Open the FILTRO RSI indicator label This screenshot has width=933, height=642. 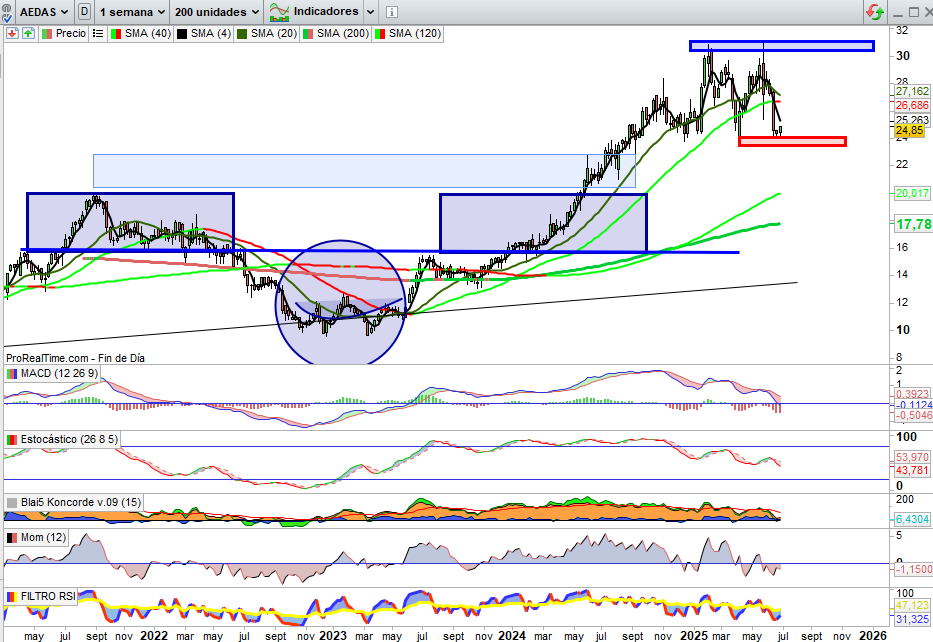42,596
